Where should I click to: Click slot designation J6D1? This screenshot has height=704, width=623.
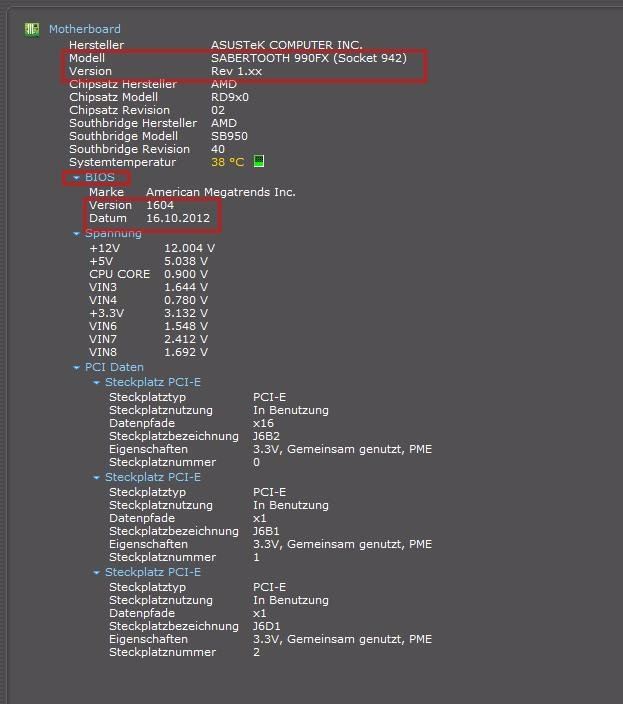(267, 626)
